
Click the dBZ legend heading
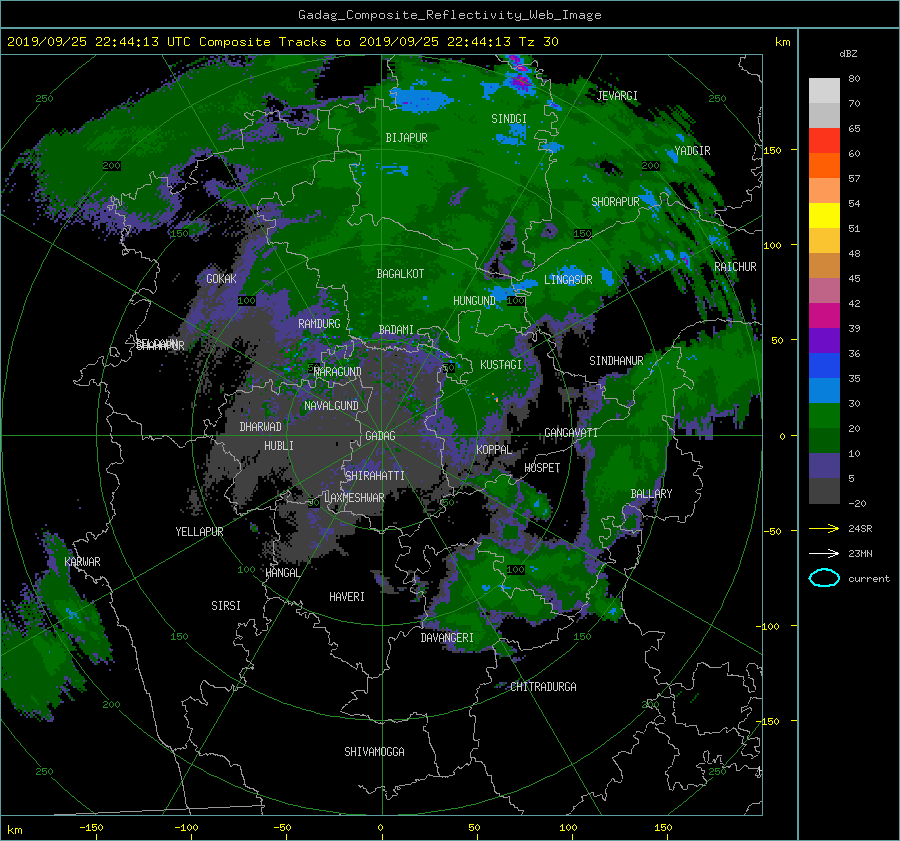click(848, 53)
